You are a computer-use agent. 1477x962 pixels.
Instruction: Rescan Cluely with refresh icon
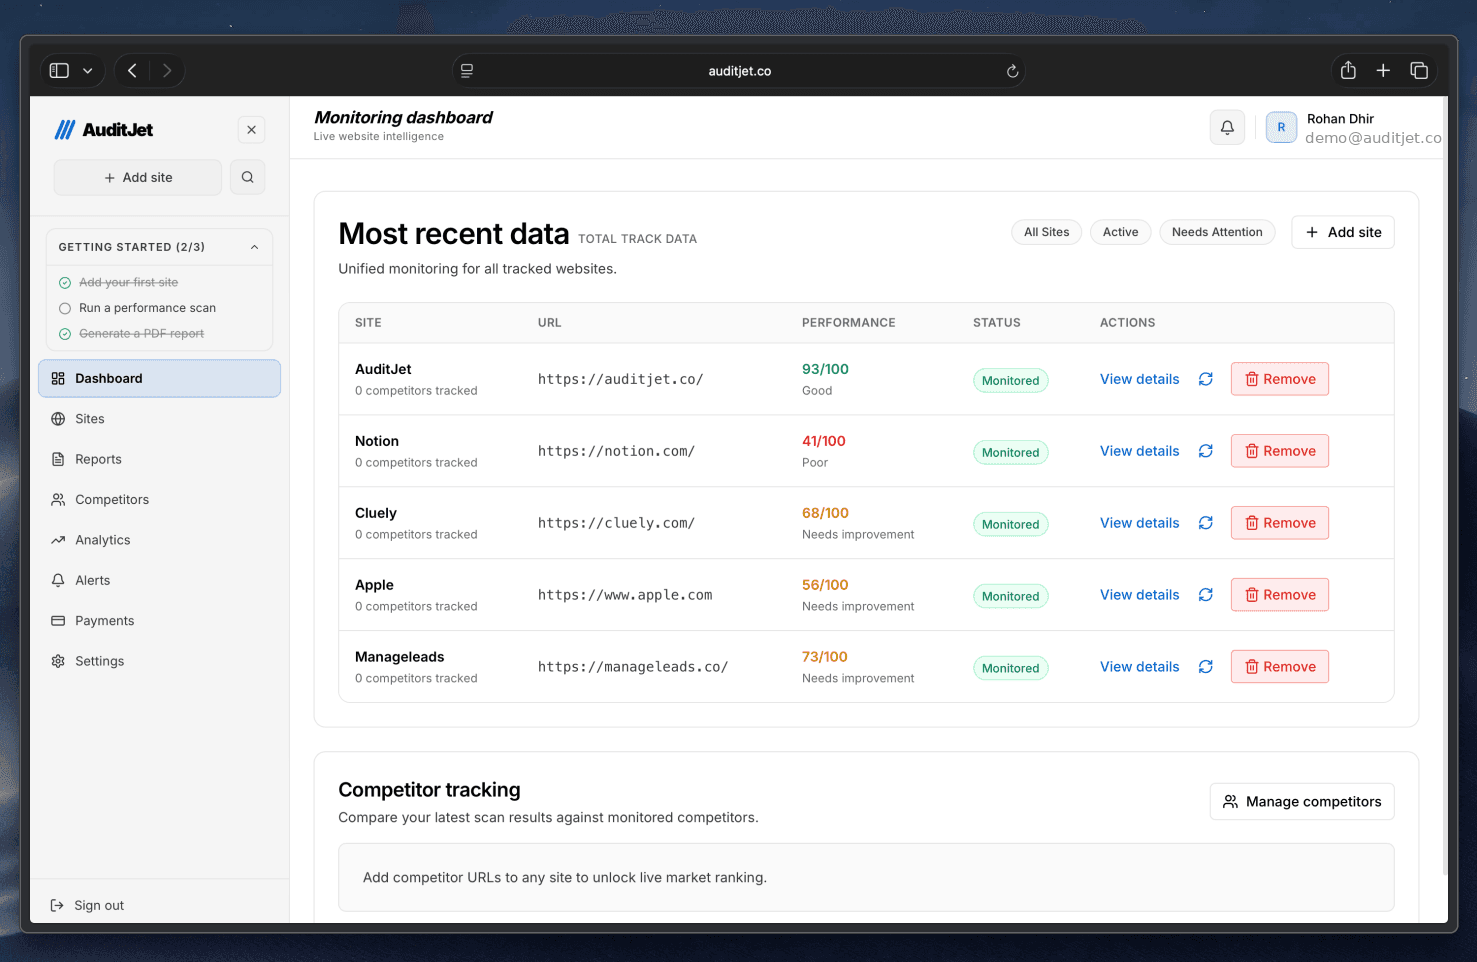point(1205,523)
